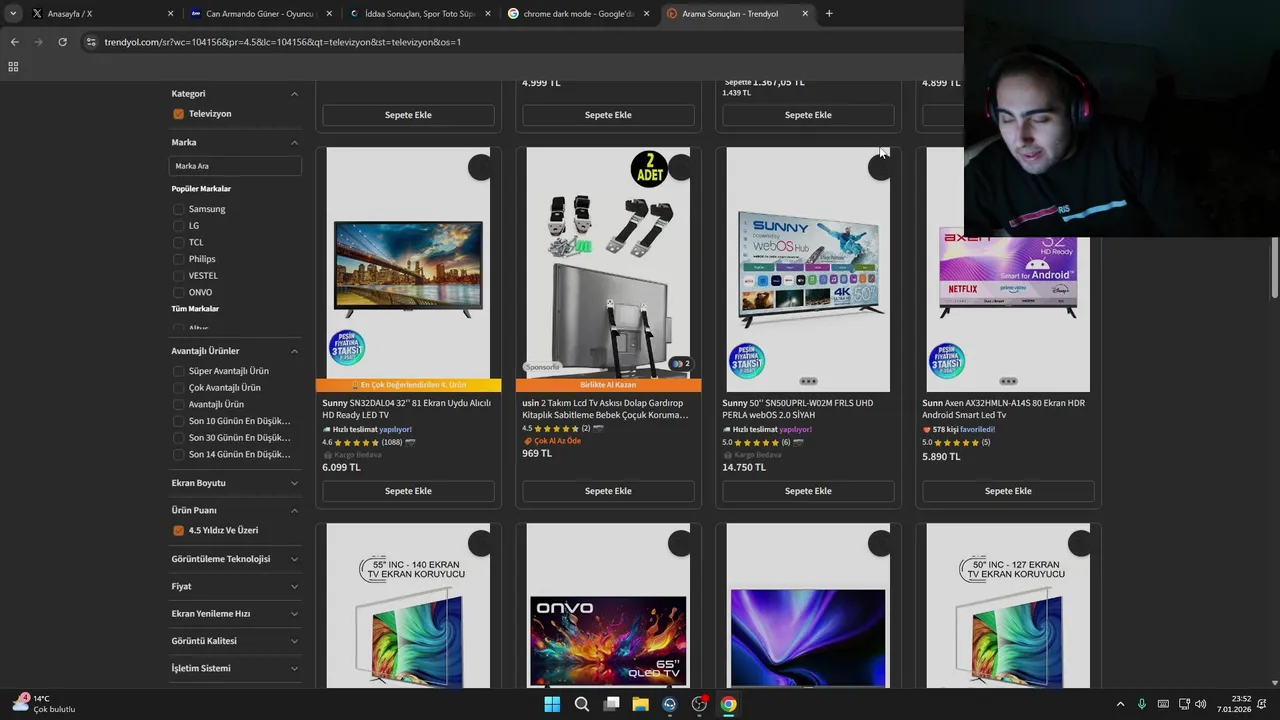Screen dimensions: 1280x720
Task: Check the Philips brand filter
Action: click(x=178, y=259)
